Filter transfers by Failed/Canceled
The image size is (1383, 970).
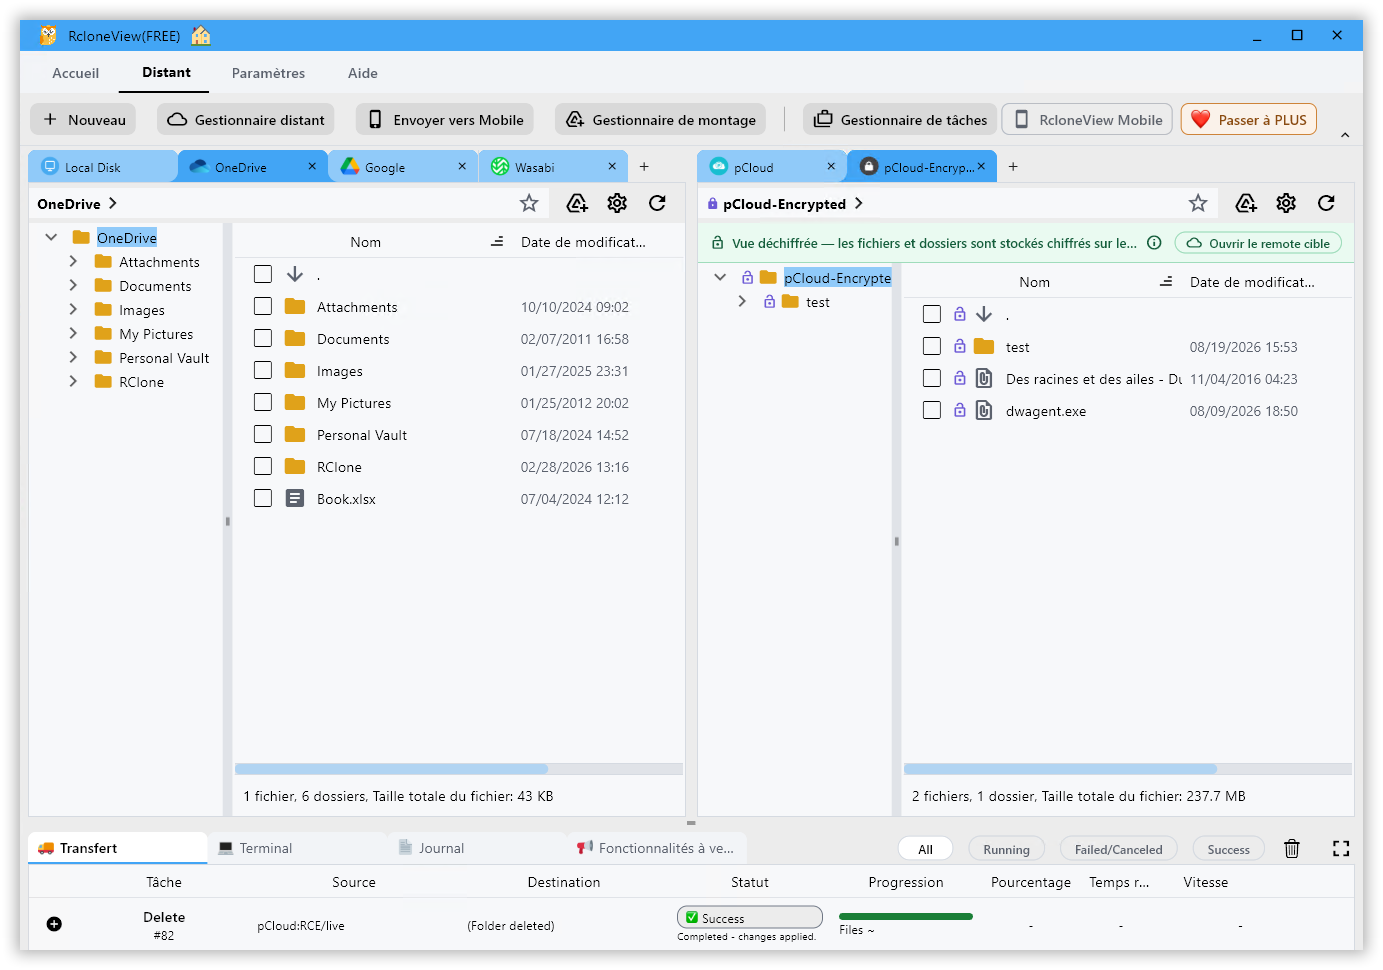click(x=1118, y=849)
